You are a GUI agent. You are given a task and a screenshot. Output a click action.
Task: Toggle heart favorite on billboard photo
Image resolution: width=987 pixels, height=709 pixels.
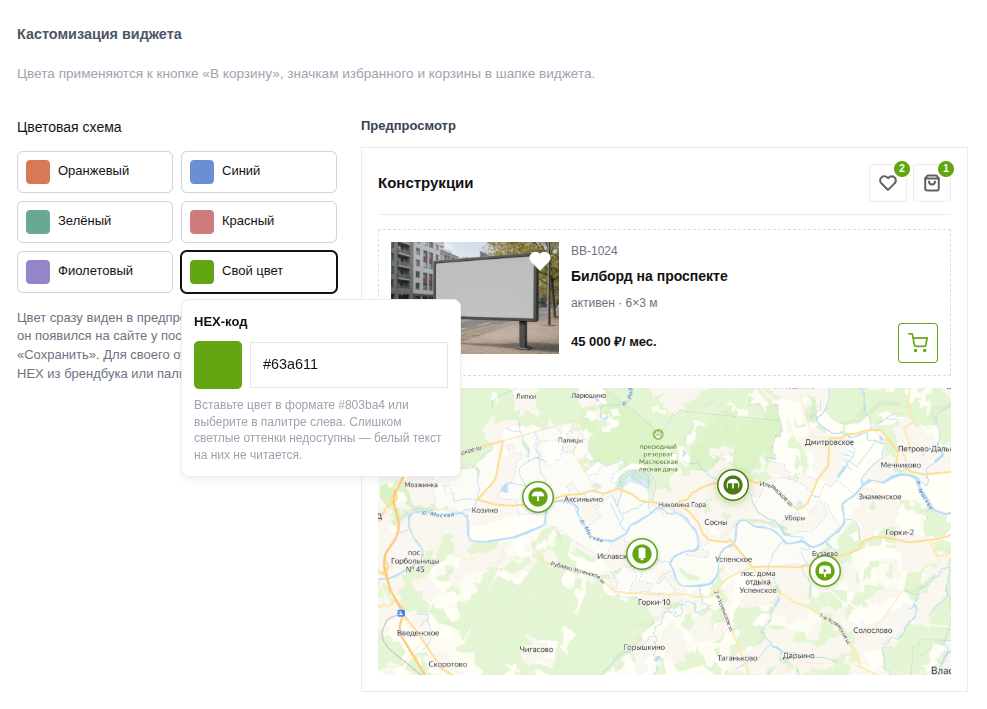click(540, 260)
